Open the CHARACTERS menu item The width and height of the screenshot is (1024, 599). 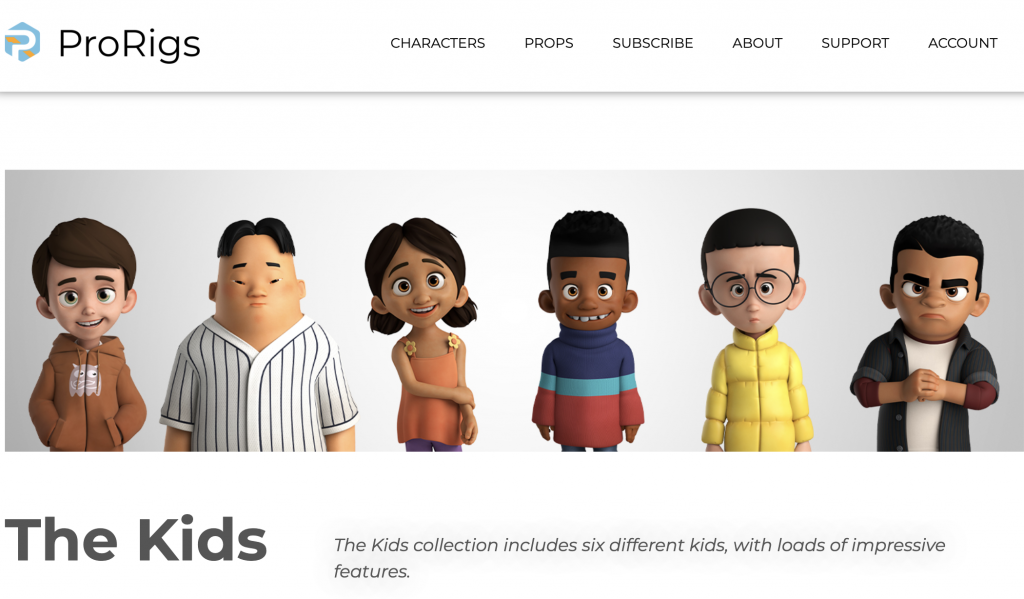click(x=438, y=43)
